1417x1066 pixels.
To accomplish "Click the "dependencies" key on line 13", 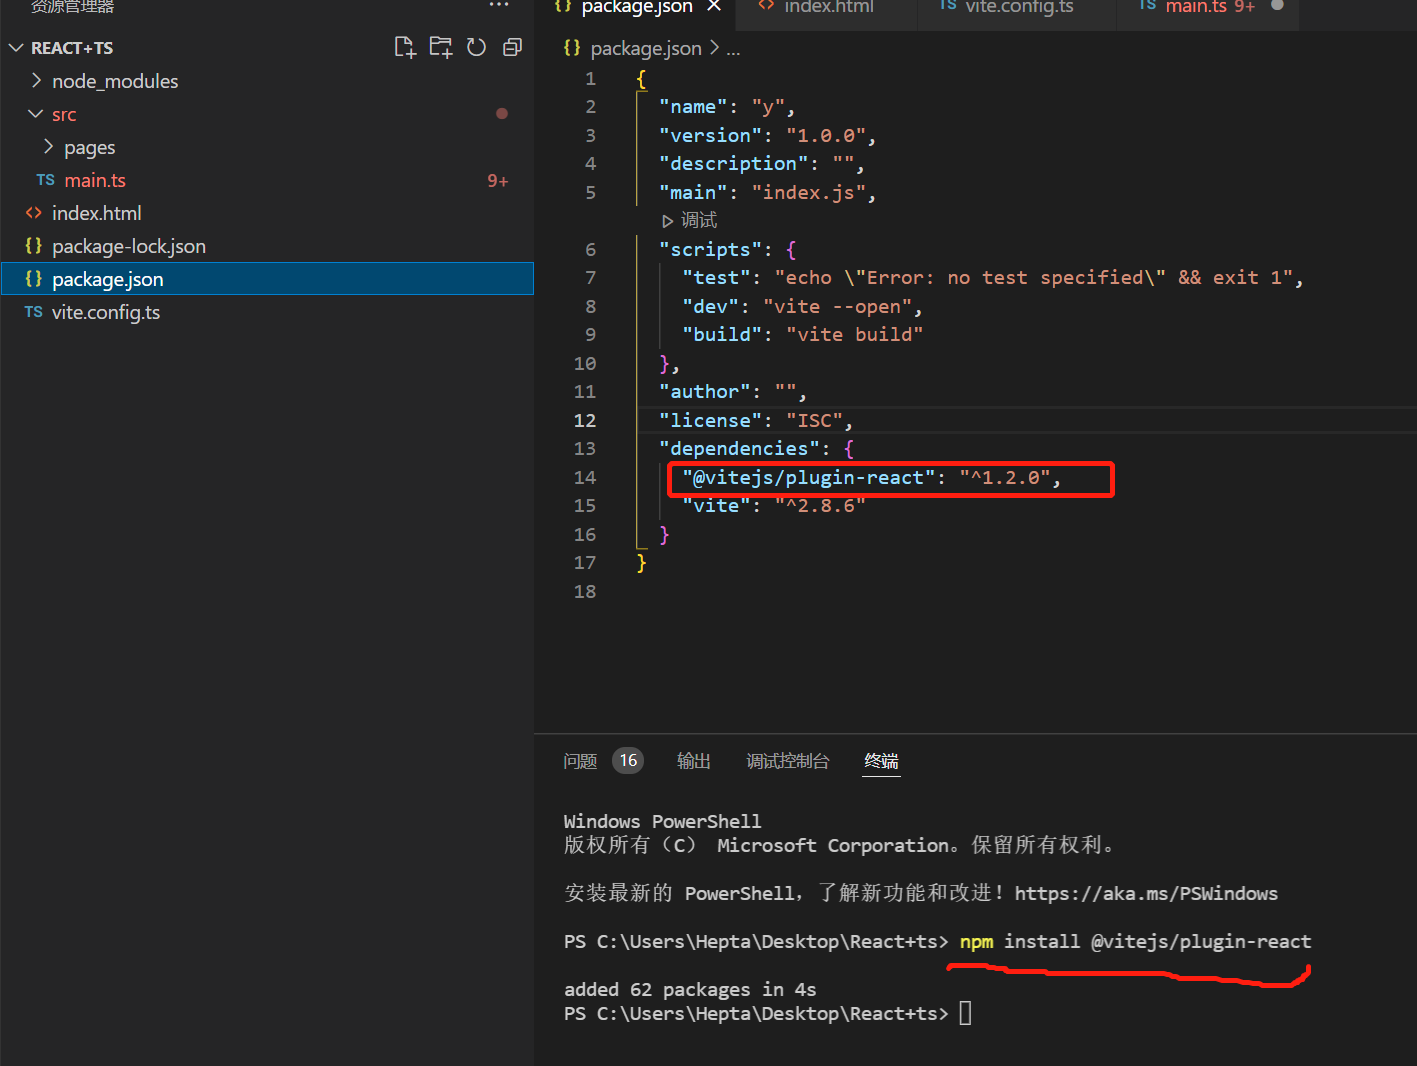I will pyautogui.click(x=738, y=448).
